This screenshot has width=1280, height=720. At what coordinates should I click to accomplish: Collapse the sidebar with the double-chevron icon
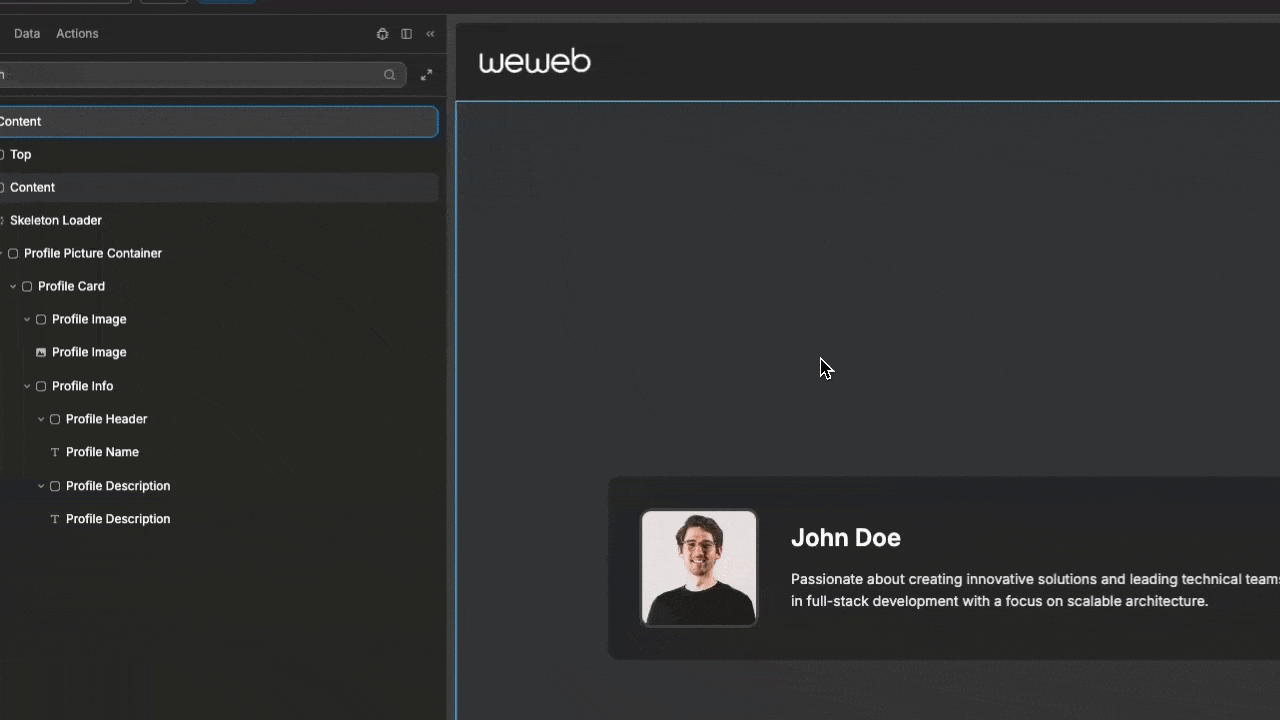430,33
